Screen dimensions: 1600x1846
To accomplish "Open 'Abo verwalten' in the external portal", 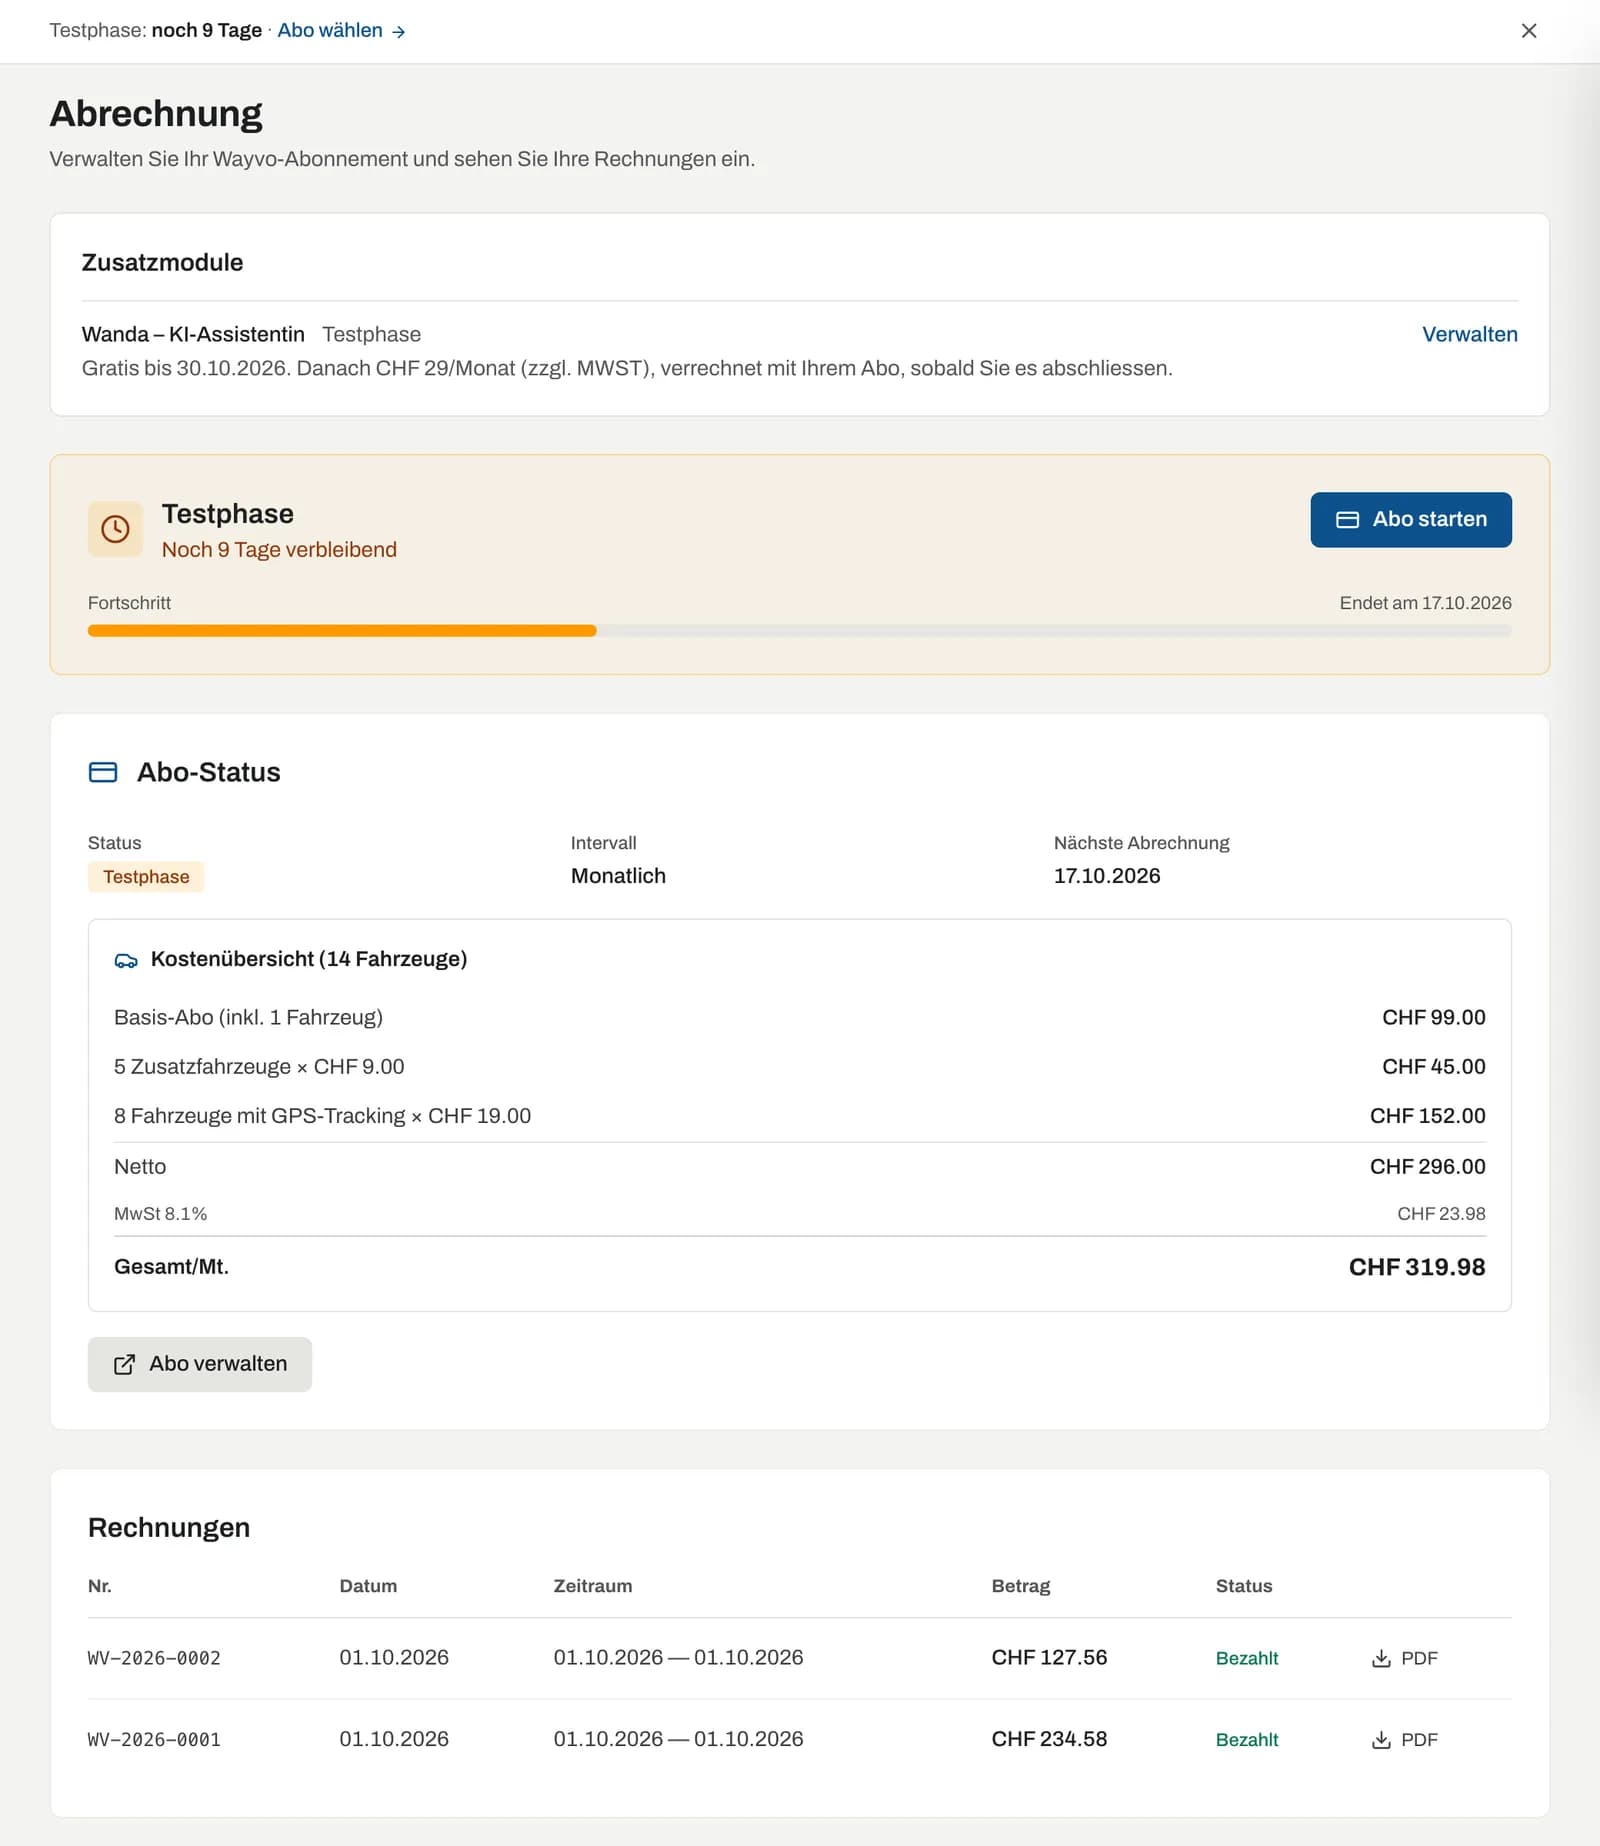I will pos(200,1364).
